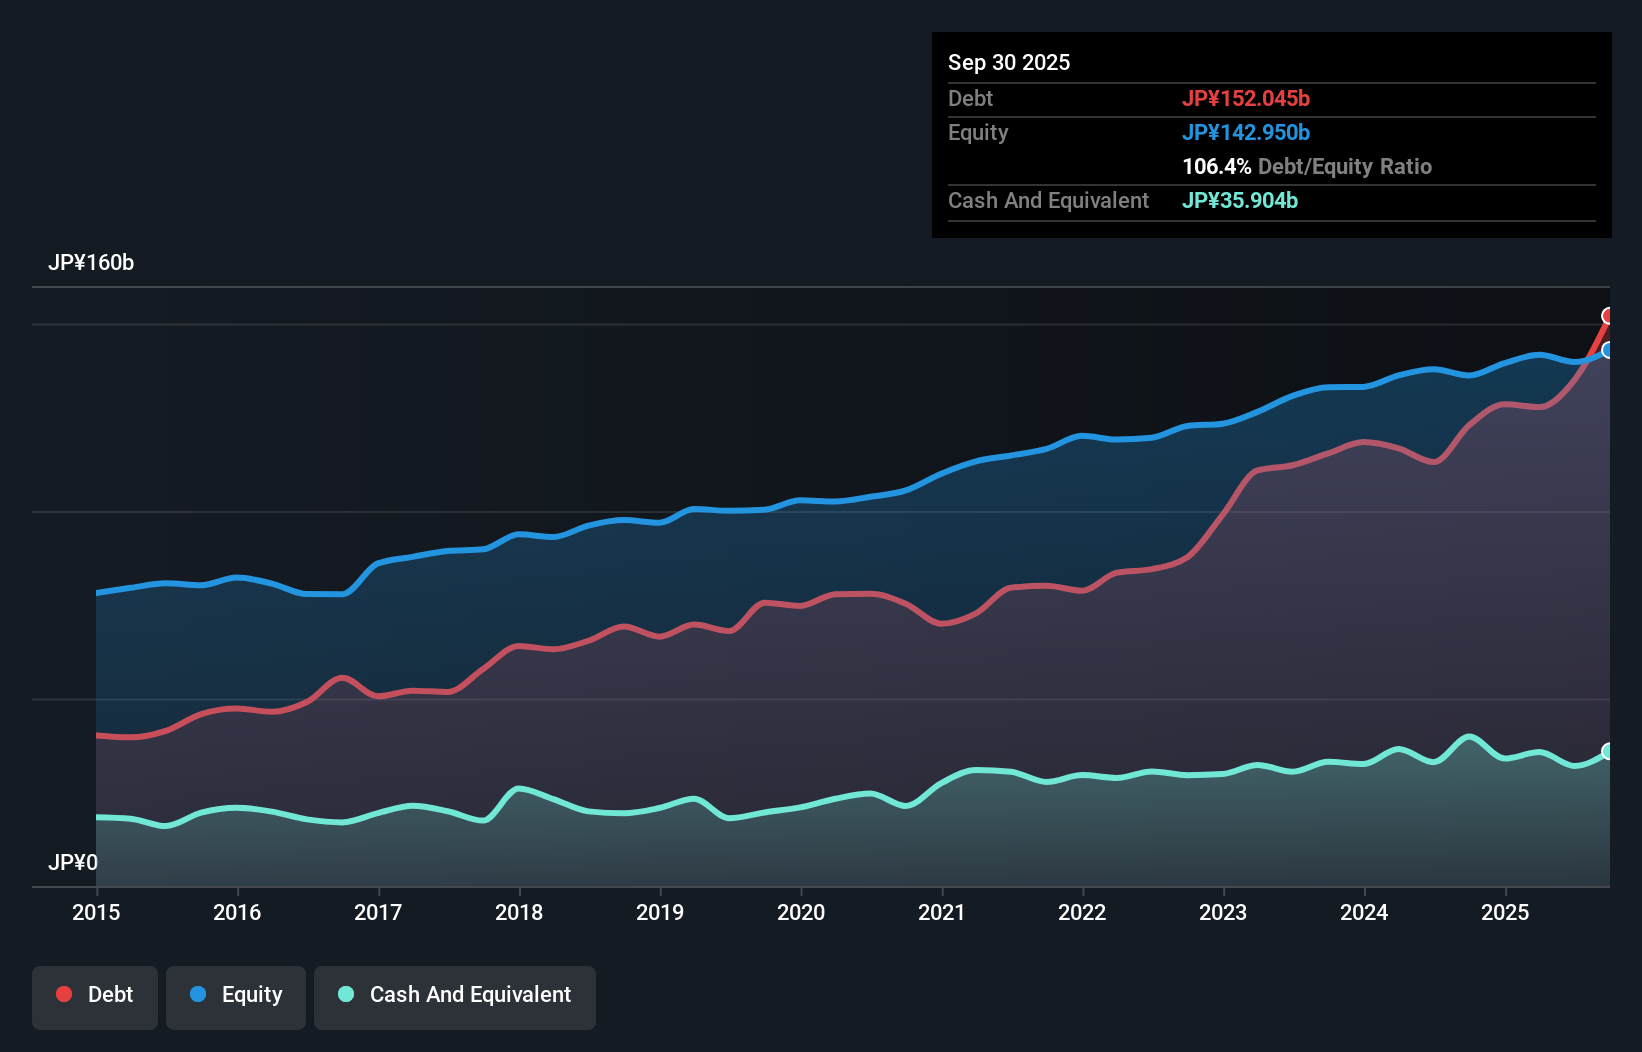Click the JP¥152.045b Debt value
Viewport: 1642px width, 1052px height.
pos(1247,98)
